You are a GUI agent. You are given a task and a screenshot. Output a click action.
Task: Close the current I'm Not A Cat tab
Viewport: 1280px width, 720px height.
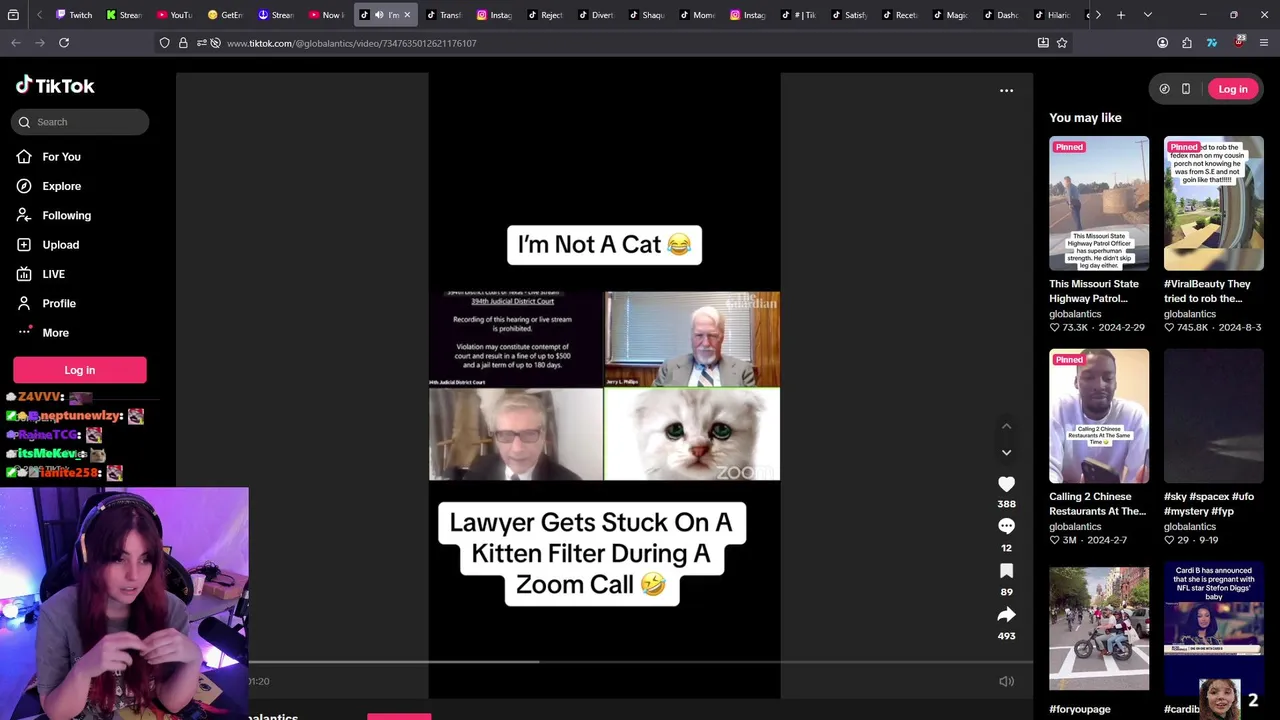click(407, 15)
